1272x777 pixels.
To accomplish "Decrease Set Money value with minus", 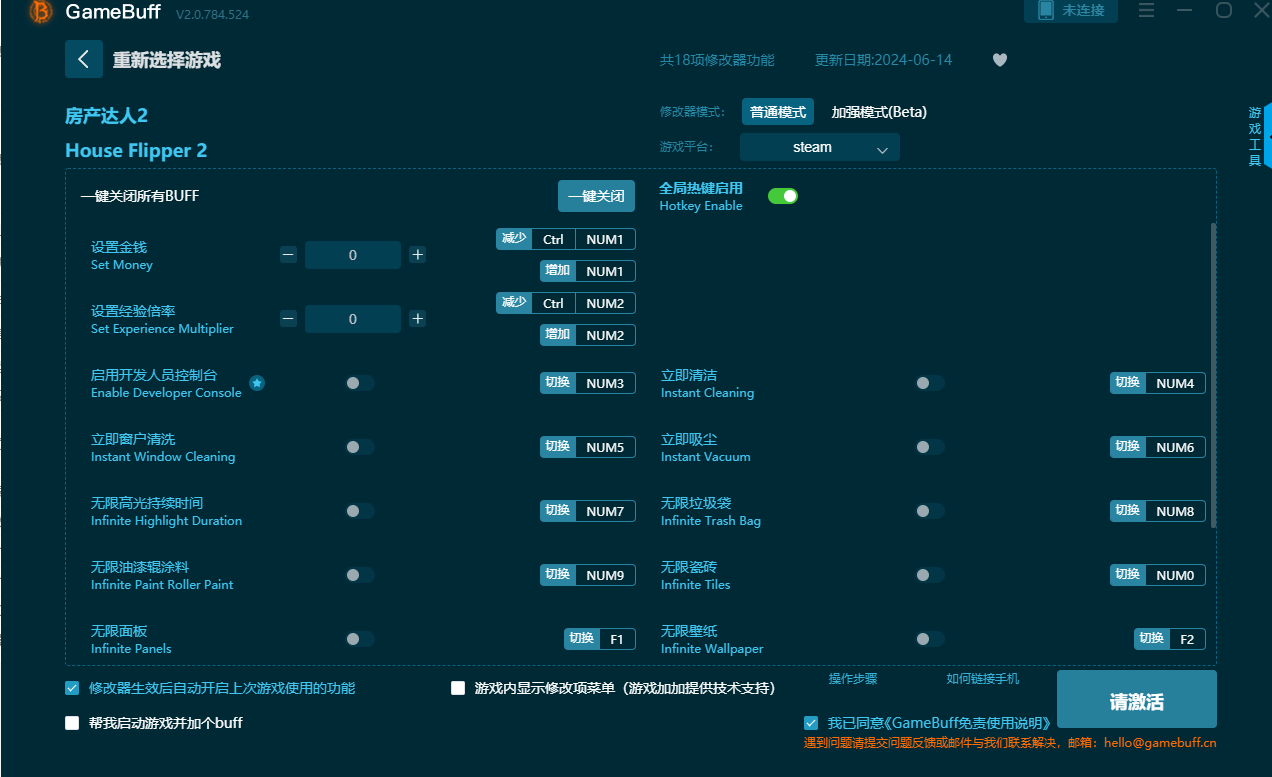I will (x=288, y=255).
